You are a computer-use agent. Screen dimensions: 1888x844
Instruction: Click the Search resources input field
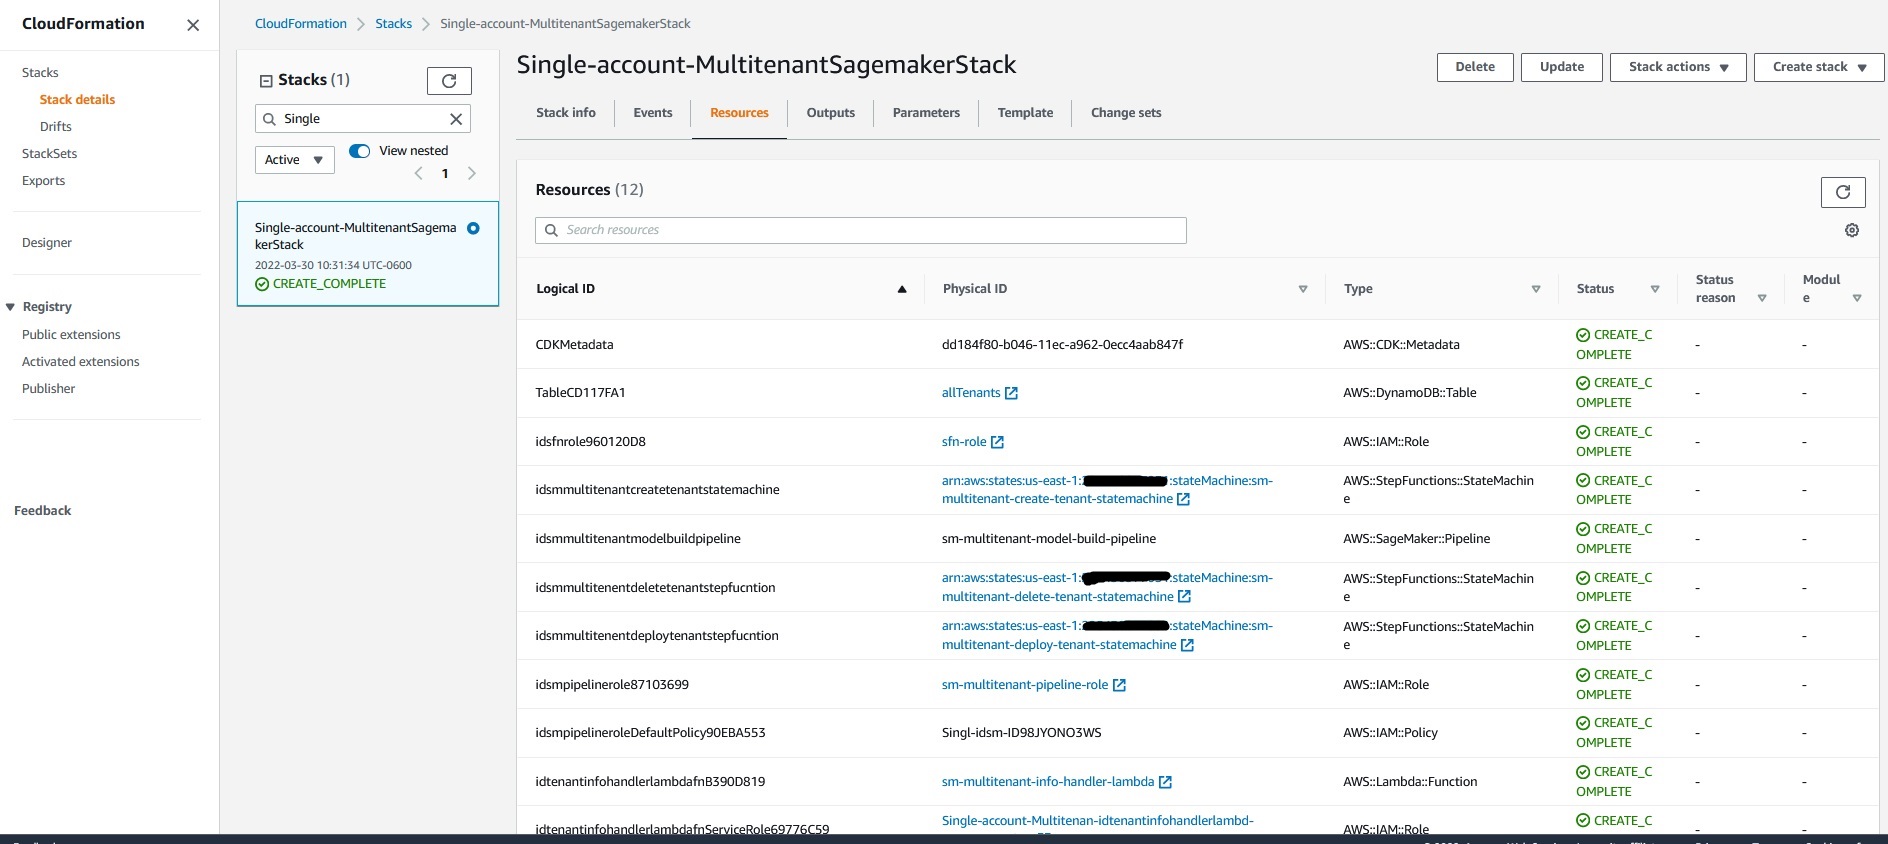click(861, 230)
